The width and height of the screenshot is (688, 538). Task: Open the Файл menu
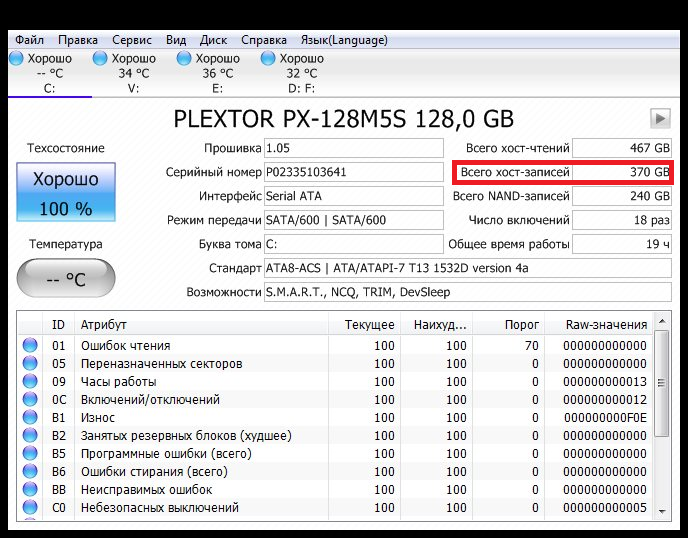(x=29, y=40)
